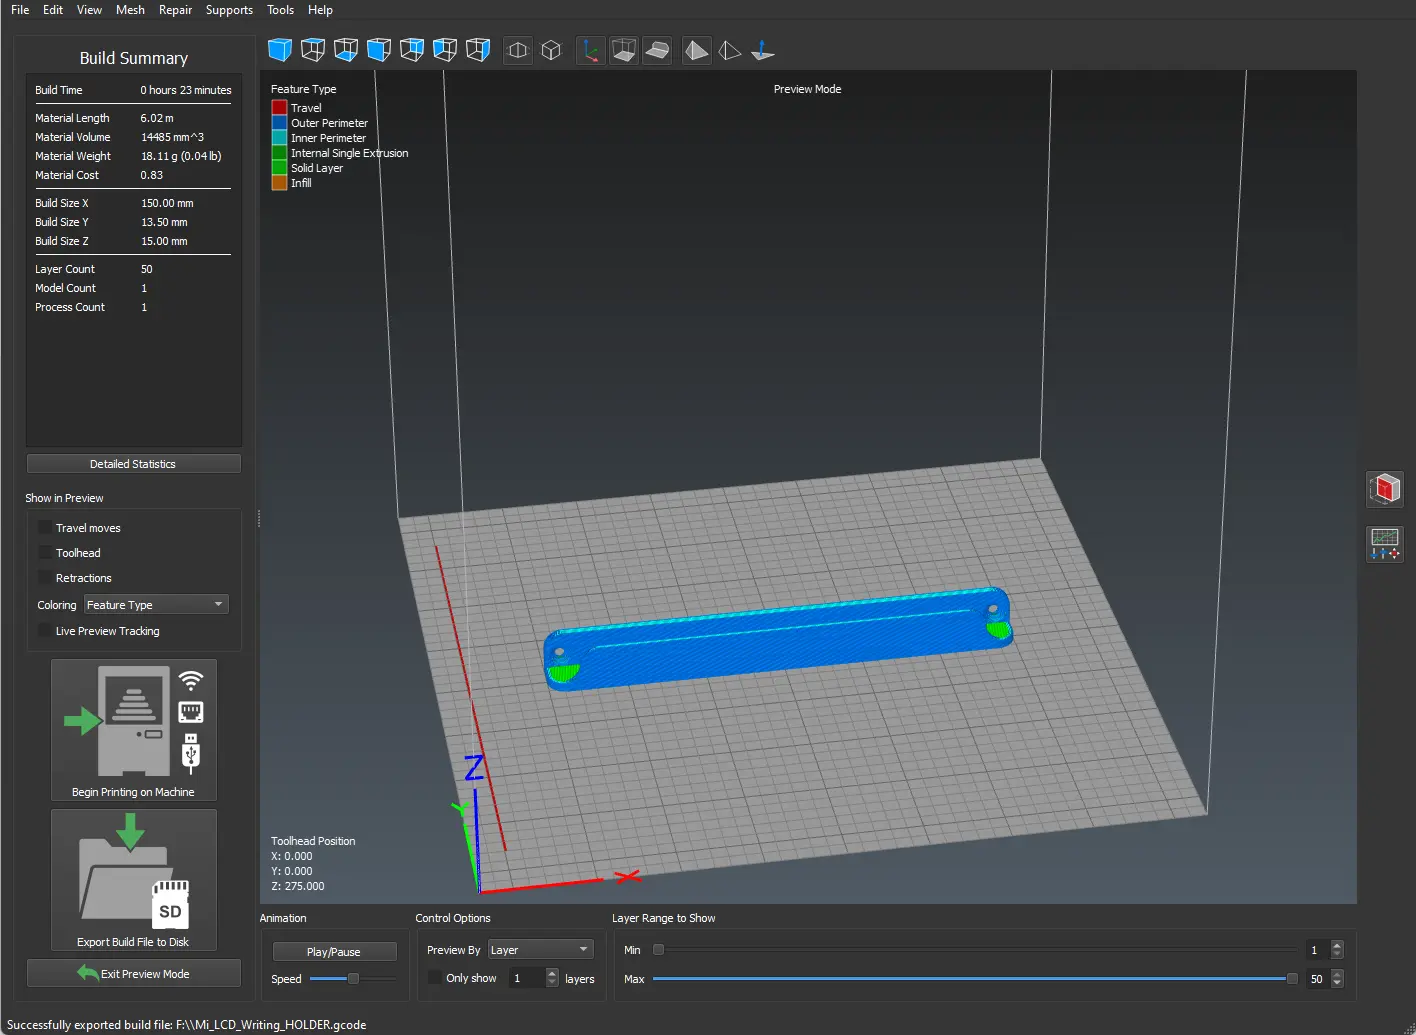Enable the Toolhead checkbox
The height and width of the screenshot is (1035, 1416).
tap(45, 553)
